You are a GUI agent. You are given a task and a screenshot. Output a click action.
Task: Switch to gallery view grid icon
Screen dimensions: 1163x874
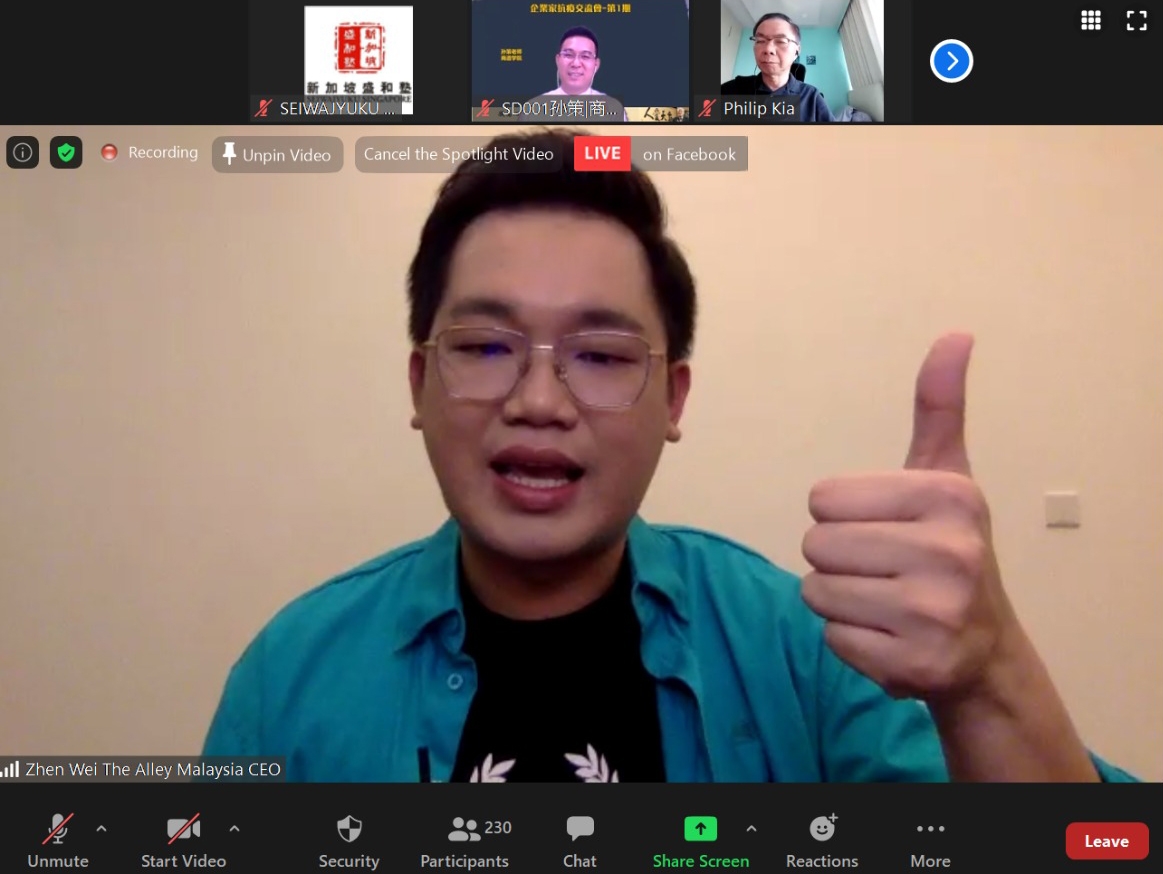[x=1091, y=21]
